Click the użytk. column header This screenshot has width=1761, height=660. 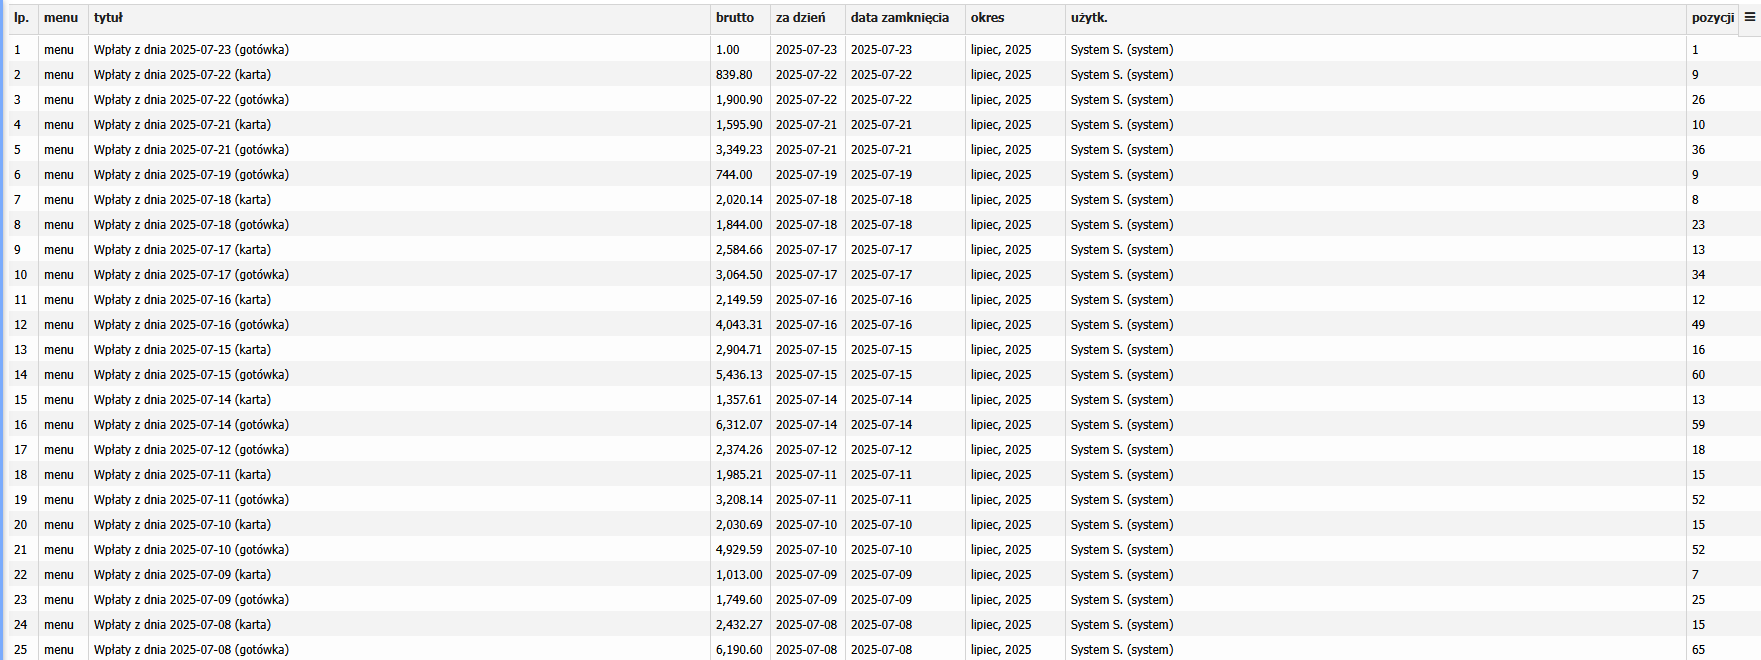coord(1089,18)
